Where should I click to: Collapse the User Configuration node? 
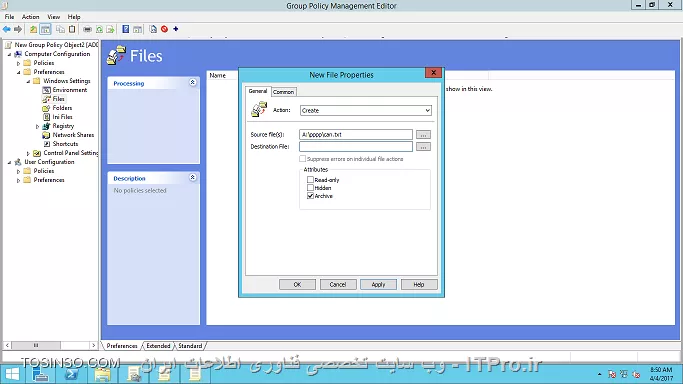click(10, 162)
